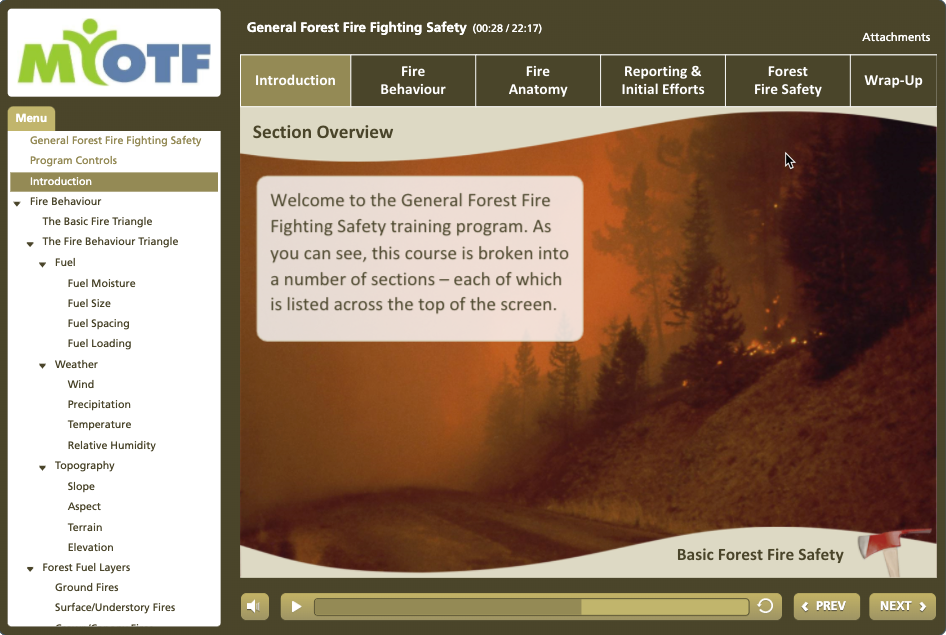Click the 00:28 / 22:17 elapsed time

coord(507,28)
